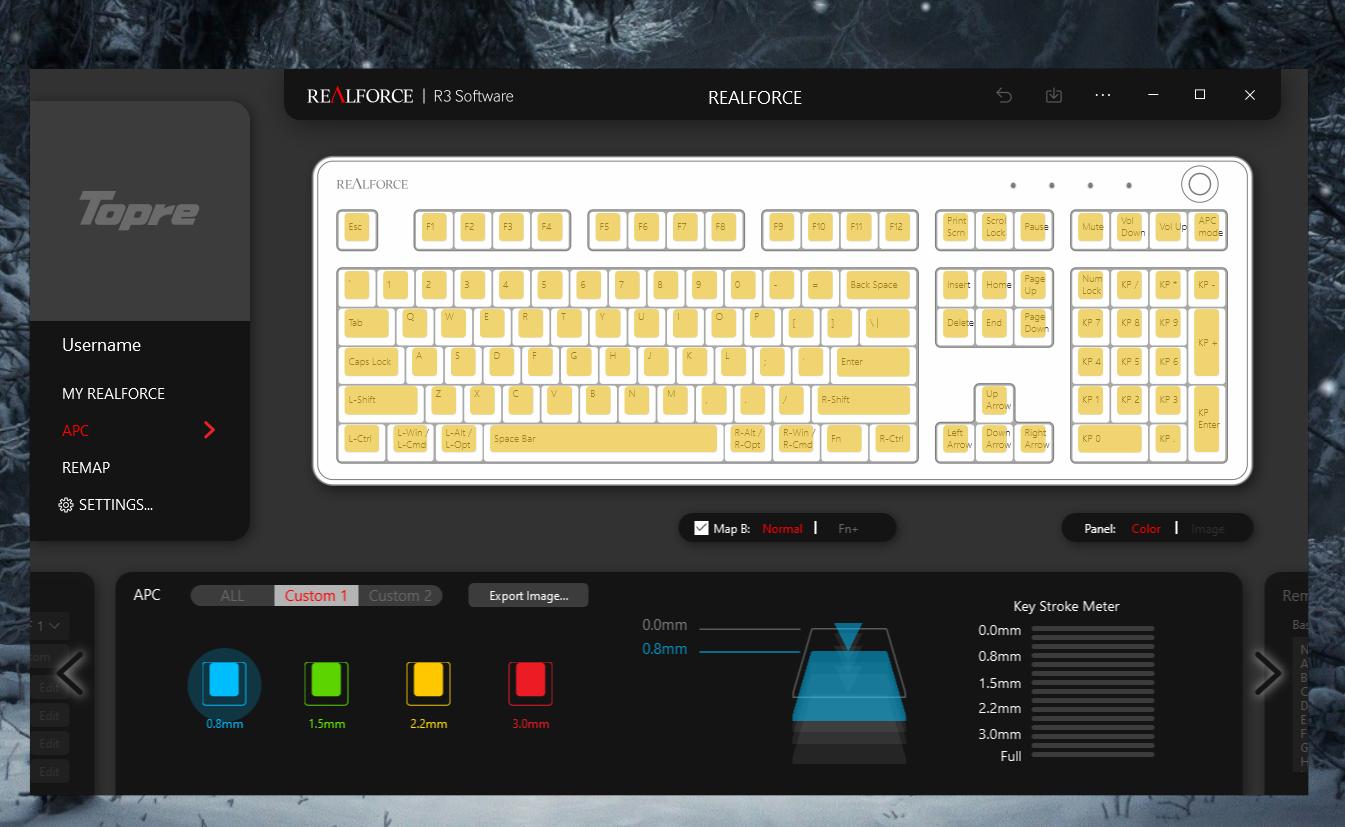Select the F1 key on keyboard layout
The height and width of the screenshot is (827, 1345).
tap(434, 228)
